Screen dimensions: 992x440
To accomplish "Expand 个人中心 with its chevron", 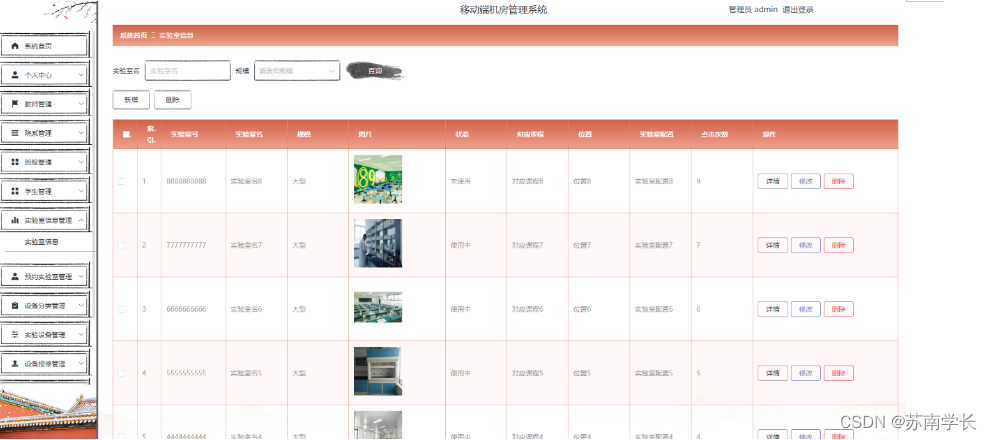I will click(x=81, y=75).
